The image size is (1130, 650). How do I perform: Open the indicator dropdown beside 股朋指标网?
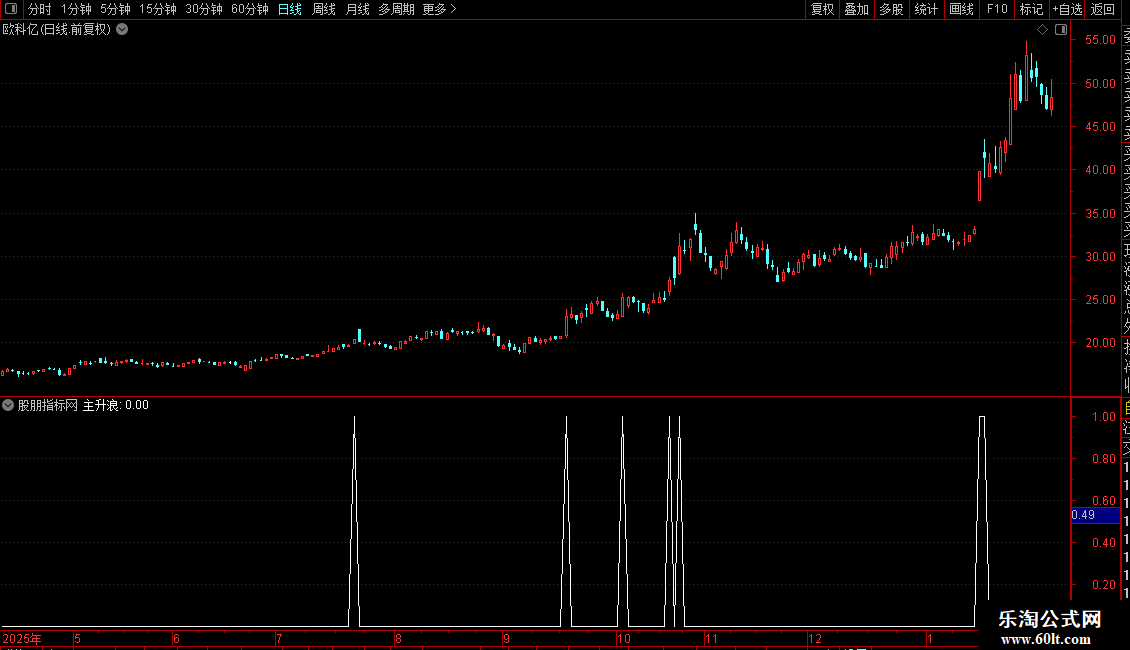click(x=8, y=405)
